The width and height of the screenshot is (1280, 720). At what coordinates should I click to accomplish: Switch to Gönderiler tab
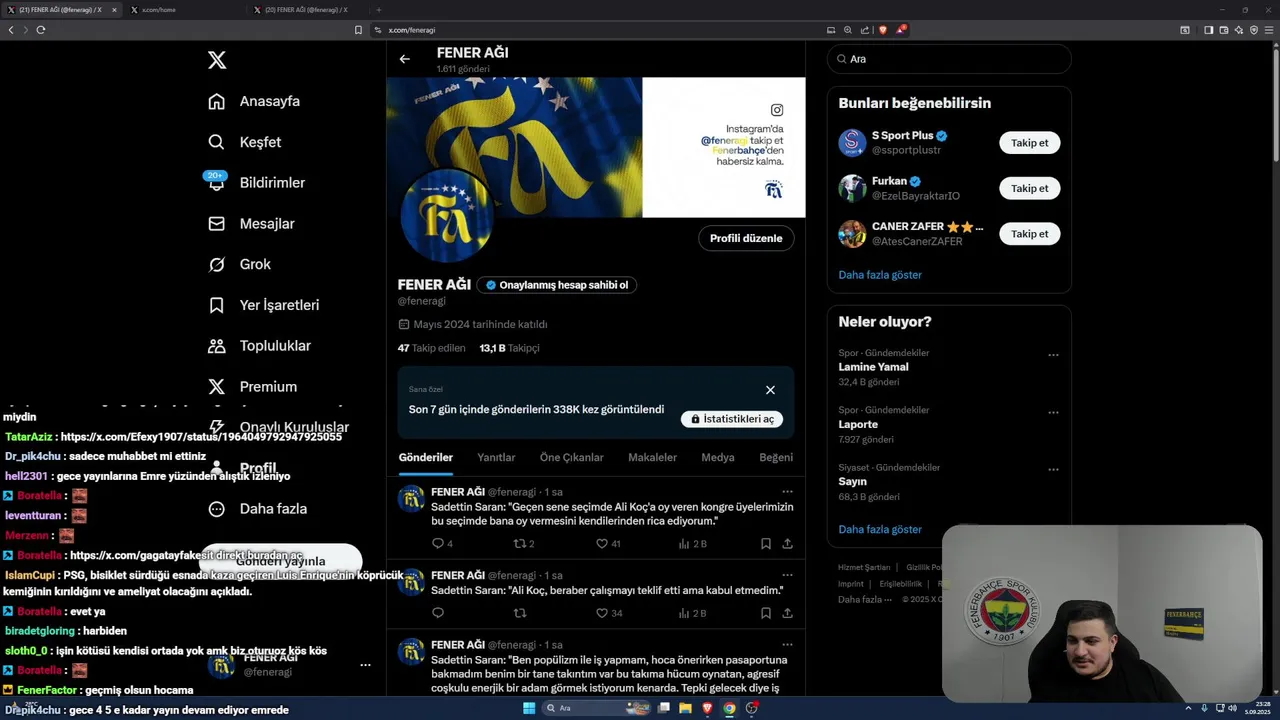[x=426, y=458]
